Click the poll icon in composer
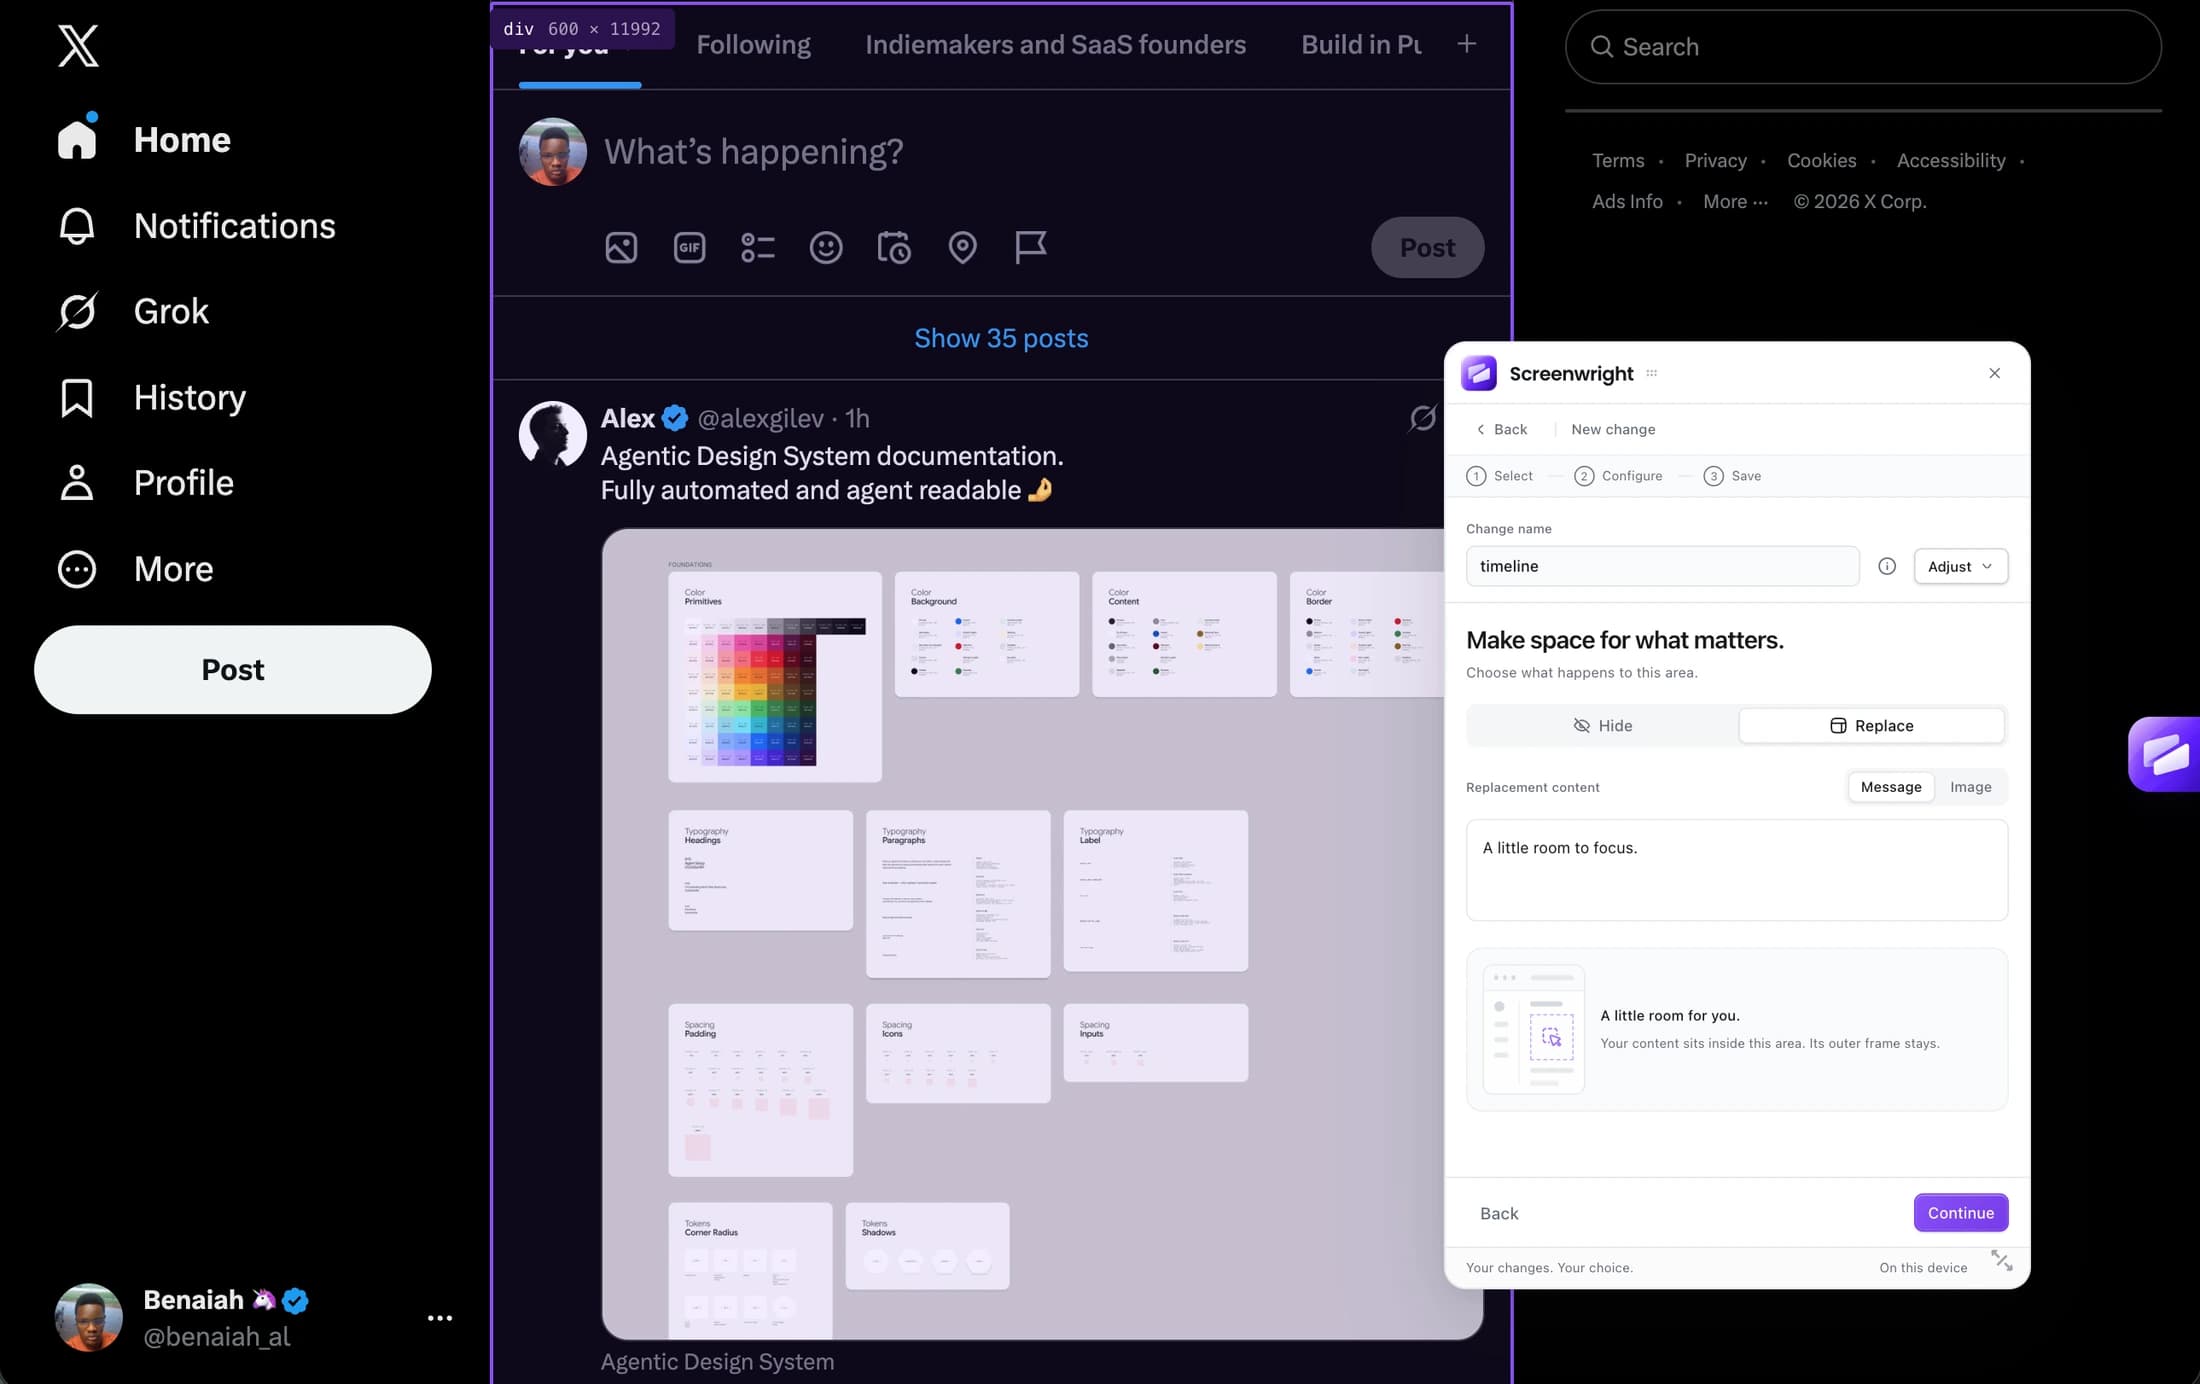2200x1384 pixels. click(758, 247)
